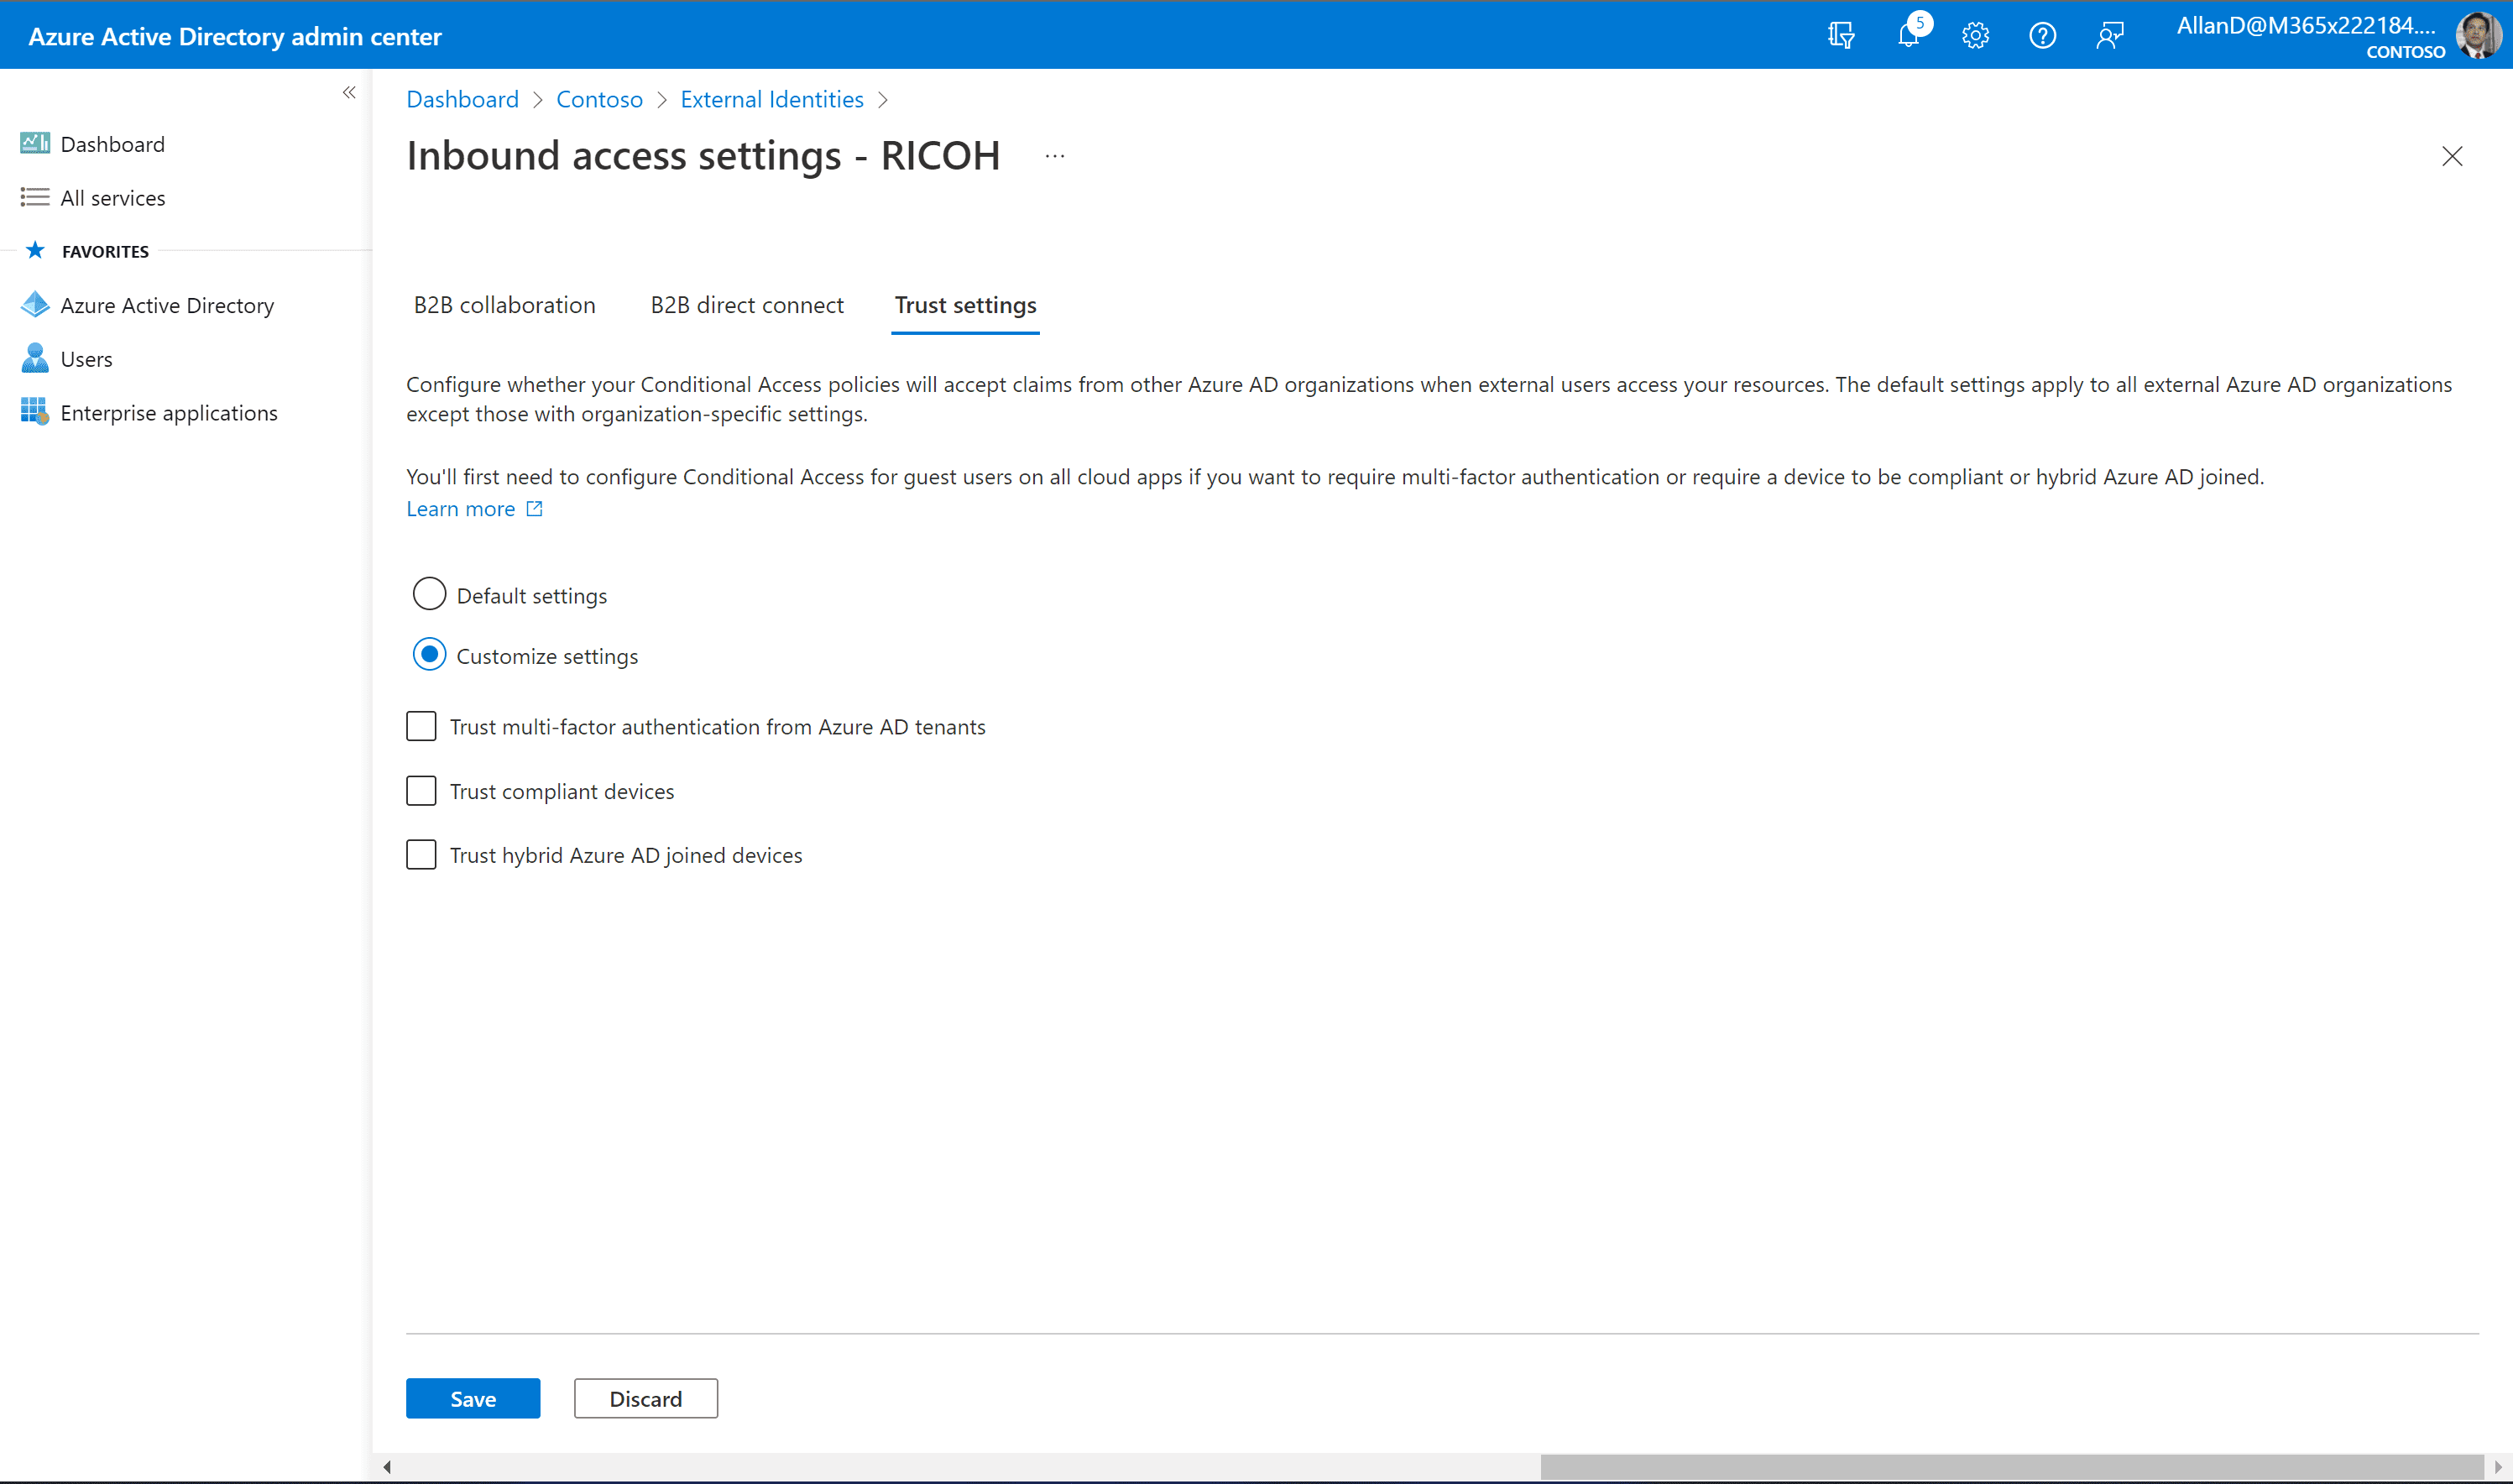
Task: Go to Dashboard breadcrumb
Action: (x=462, y=99)
